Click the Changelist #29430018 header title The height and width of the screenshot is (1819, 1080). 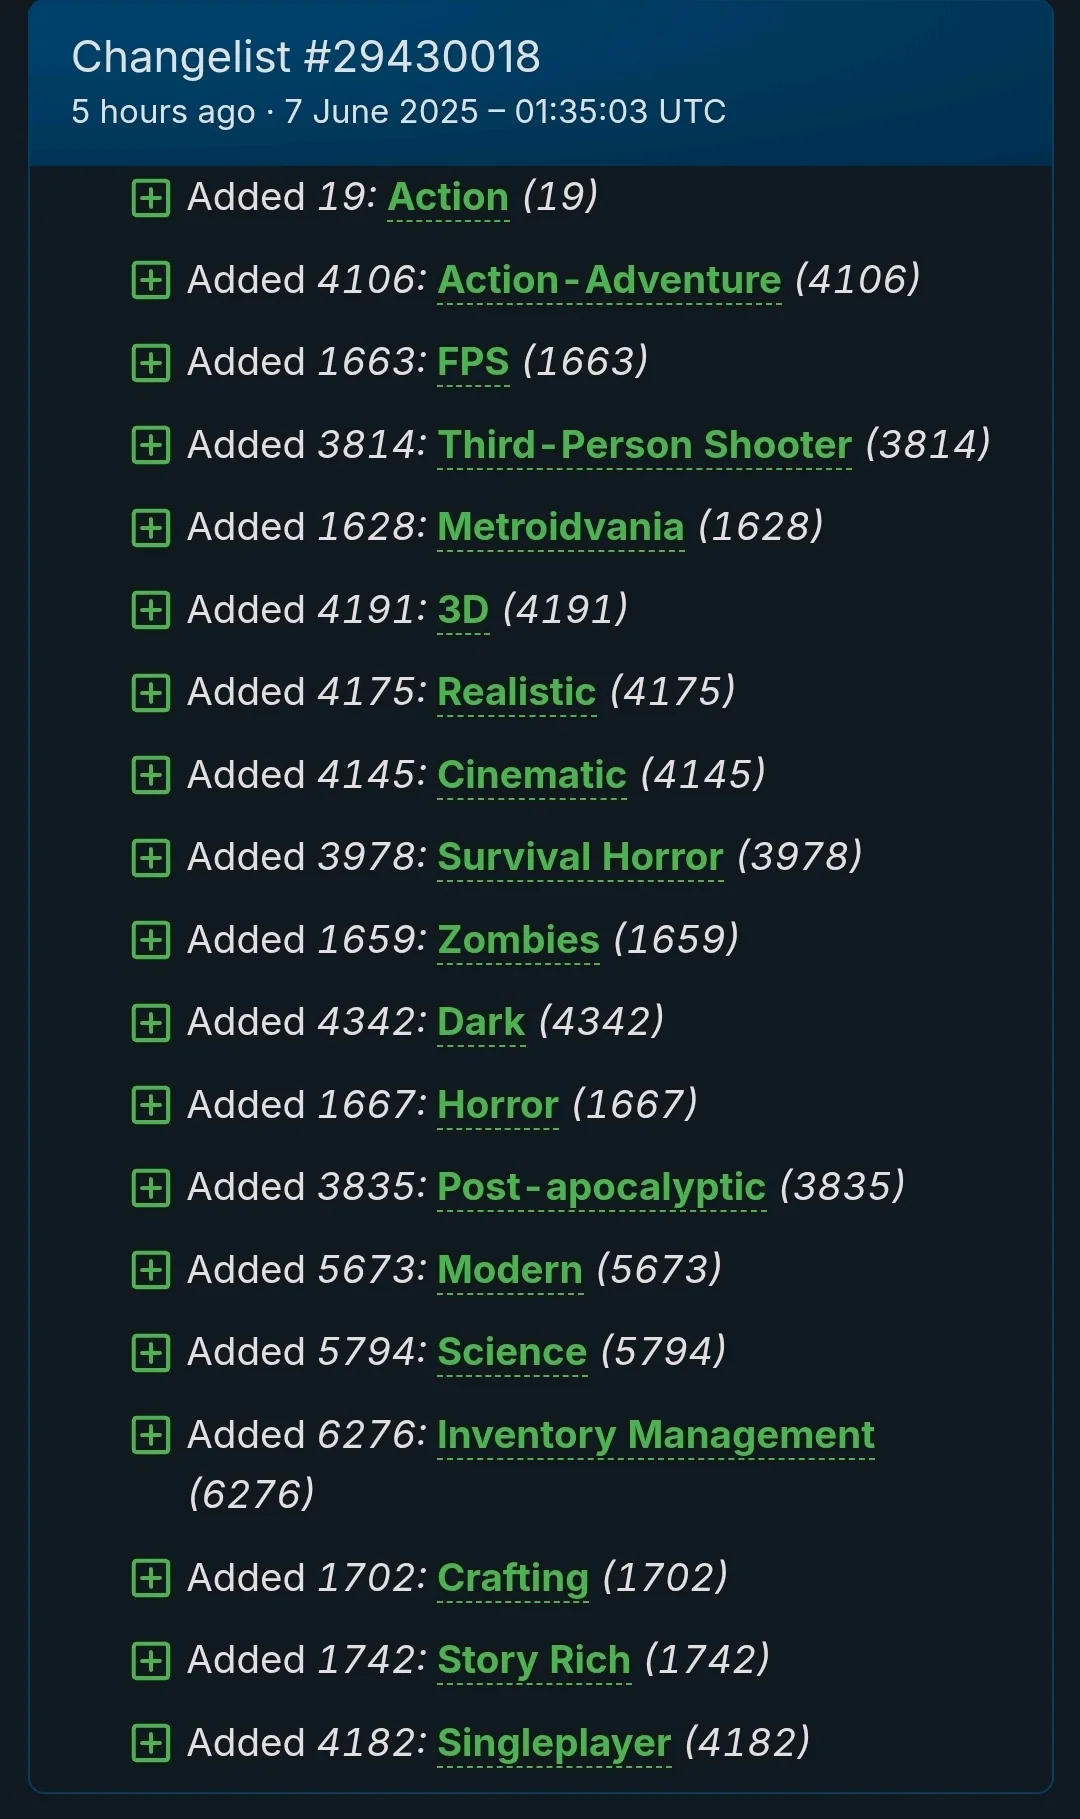[x=306, y=57]
